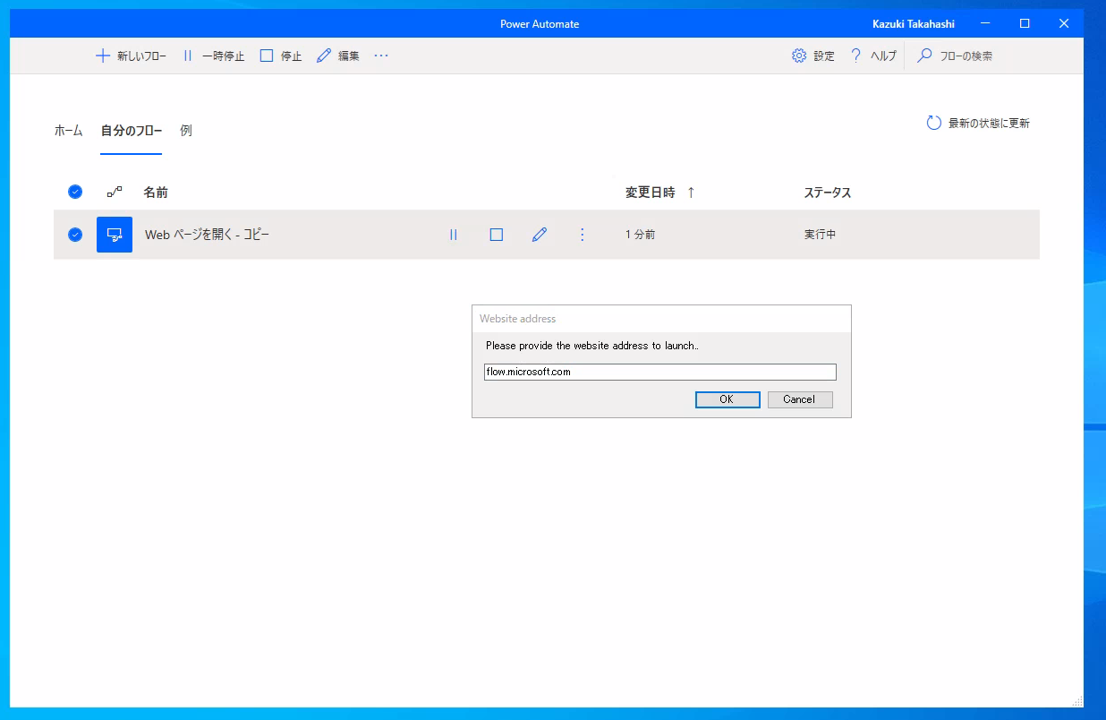The height and width of the screenshot is (720, 1106).
Task: Open the flow editor with the pencil icon
Action: pyautogui.click(x=539, y=234)
